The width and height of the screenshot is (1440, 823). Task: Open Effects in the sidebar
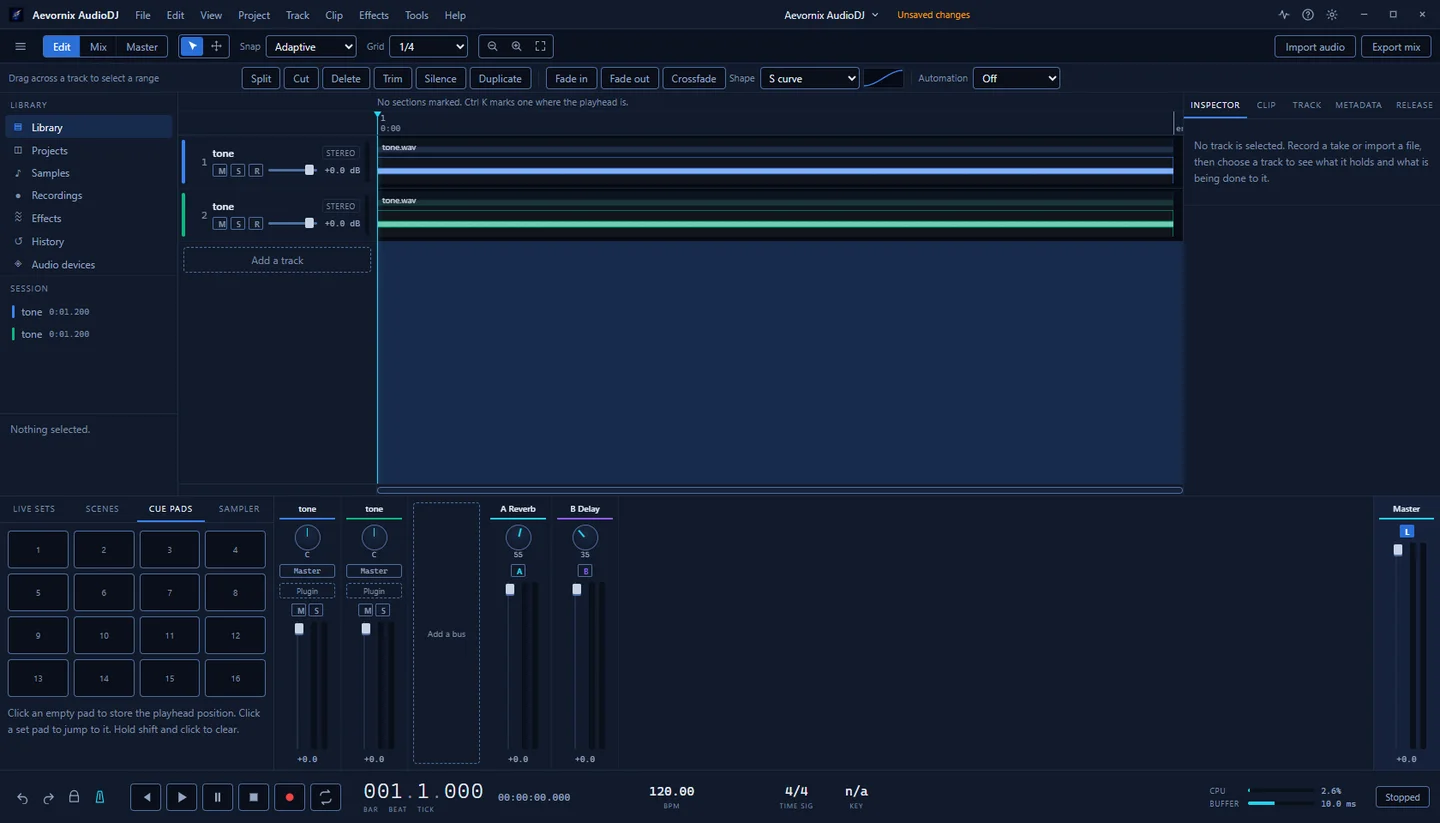[x=89, y=218]
